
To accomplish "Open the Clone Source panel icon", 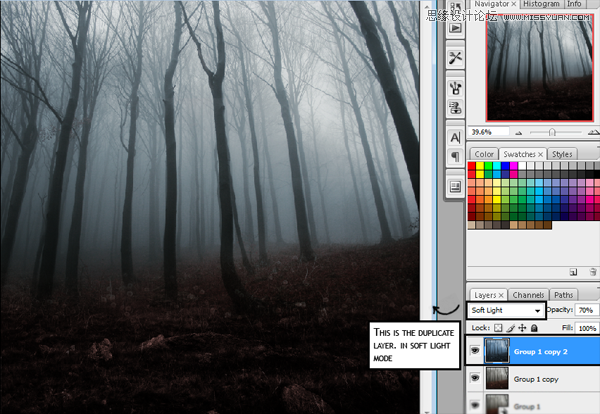I will point(455,108).
